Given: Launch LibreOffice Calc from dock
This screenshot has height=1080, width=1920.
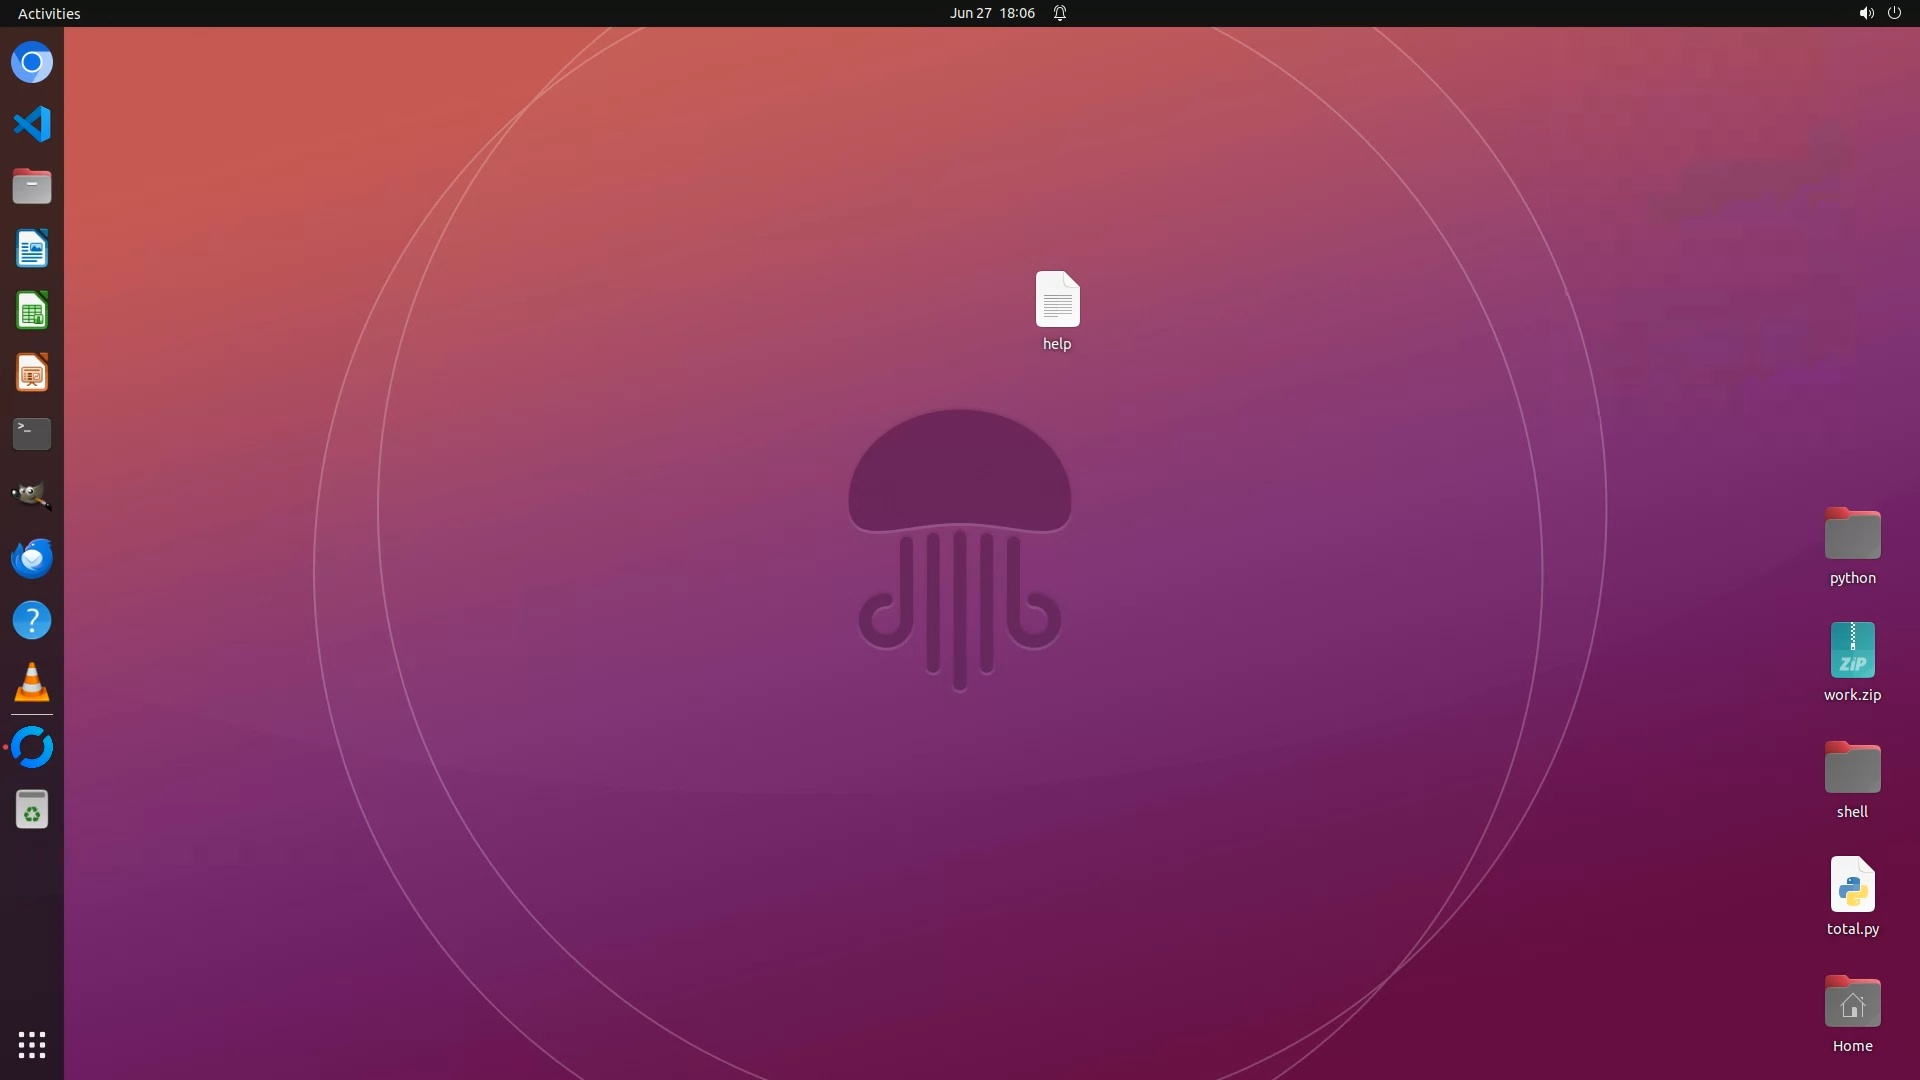Looking at the screenshot, I should click(32, 311).
